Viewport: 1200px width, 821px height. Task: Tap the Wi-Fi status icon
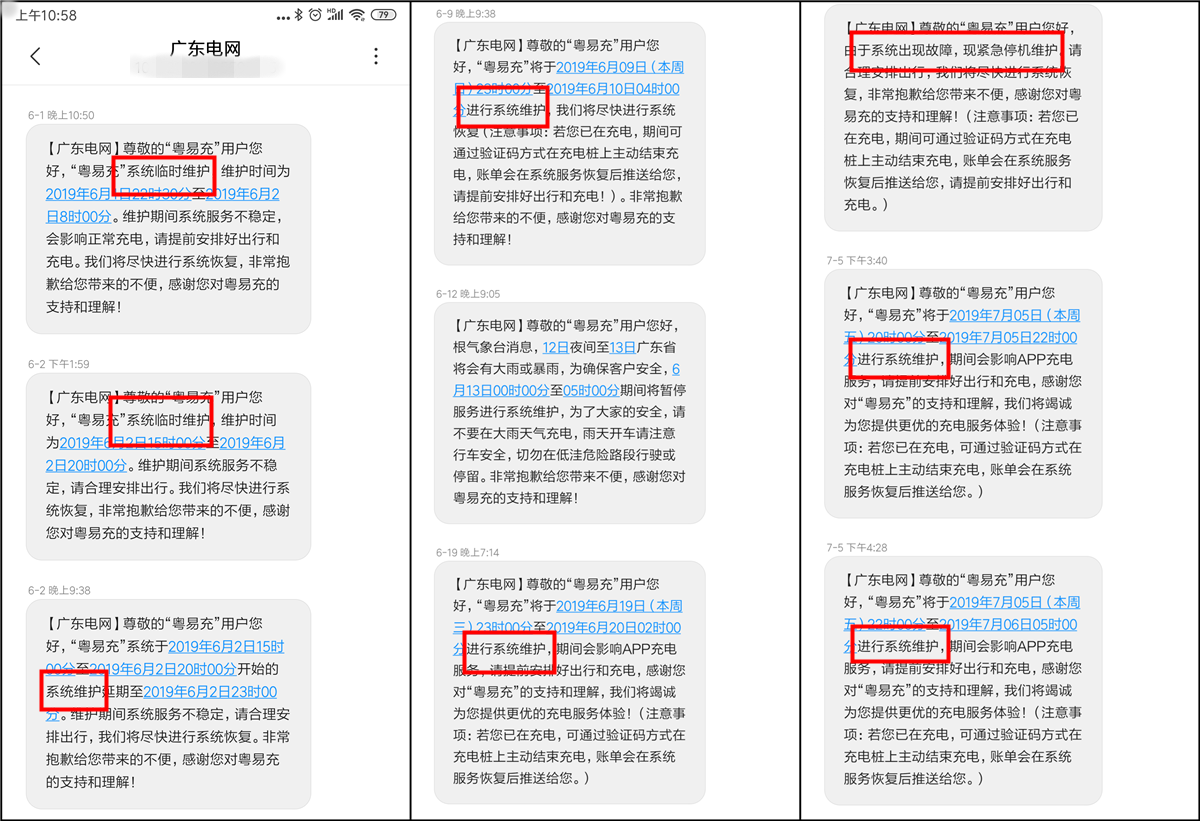click(x=357, y=15)
